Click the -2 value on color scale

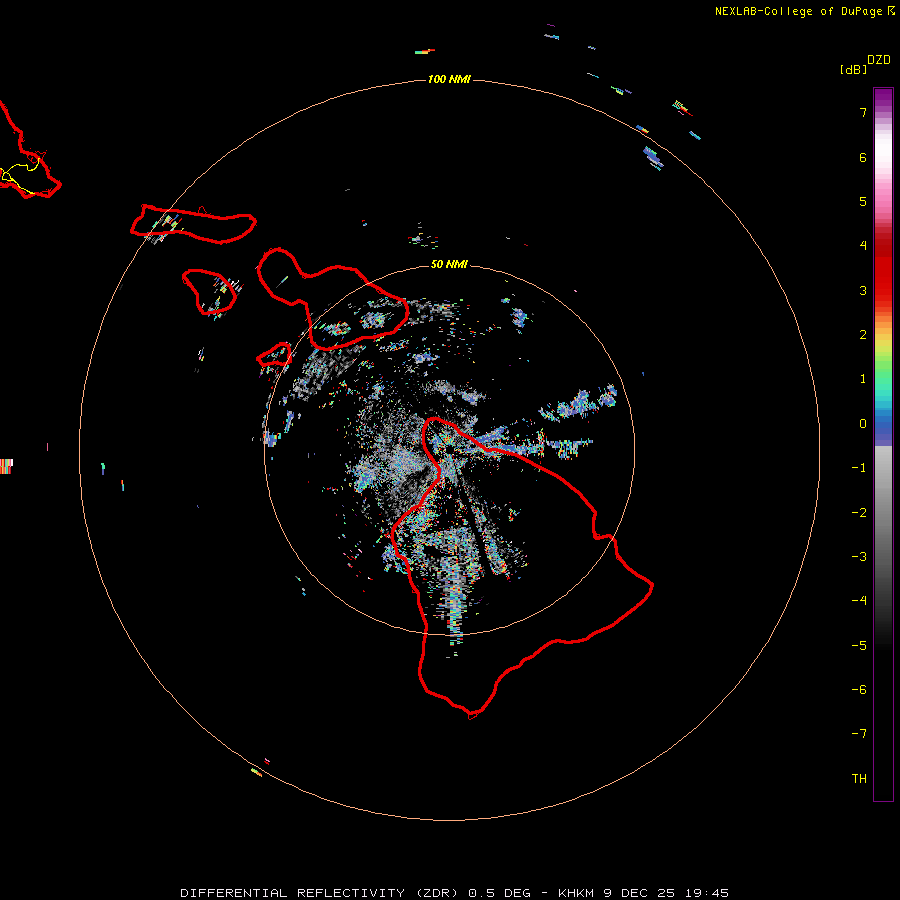pos(859,513)
